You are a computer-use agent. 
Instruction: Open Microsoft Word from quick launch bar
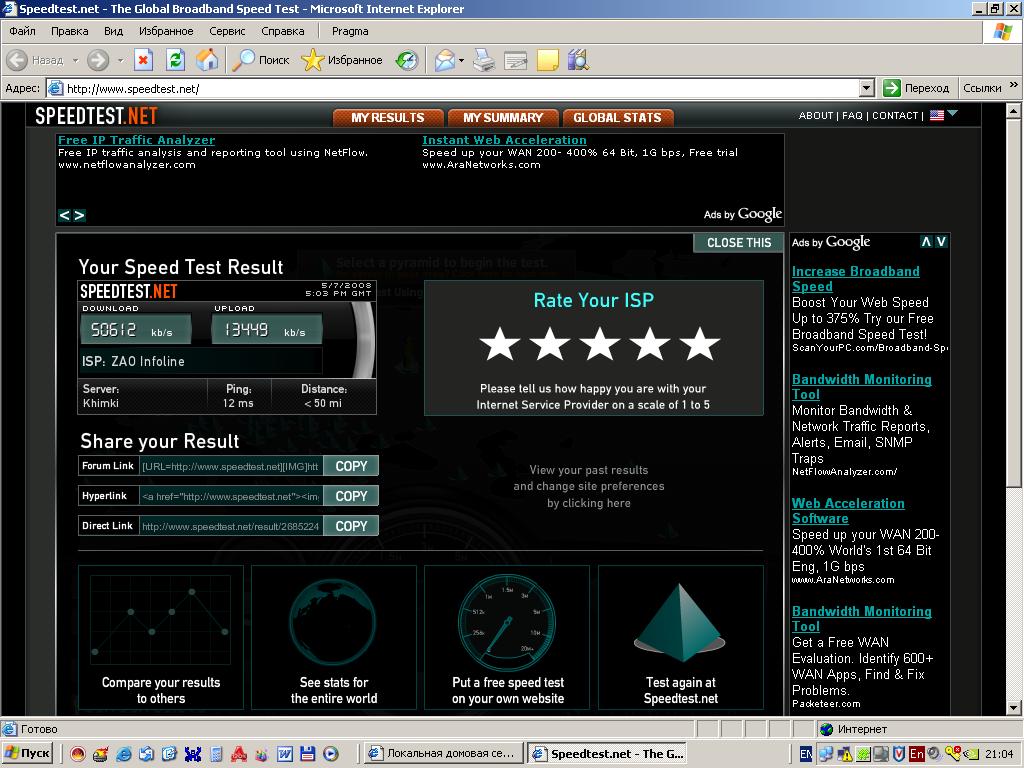pos(285,754)
